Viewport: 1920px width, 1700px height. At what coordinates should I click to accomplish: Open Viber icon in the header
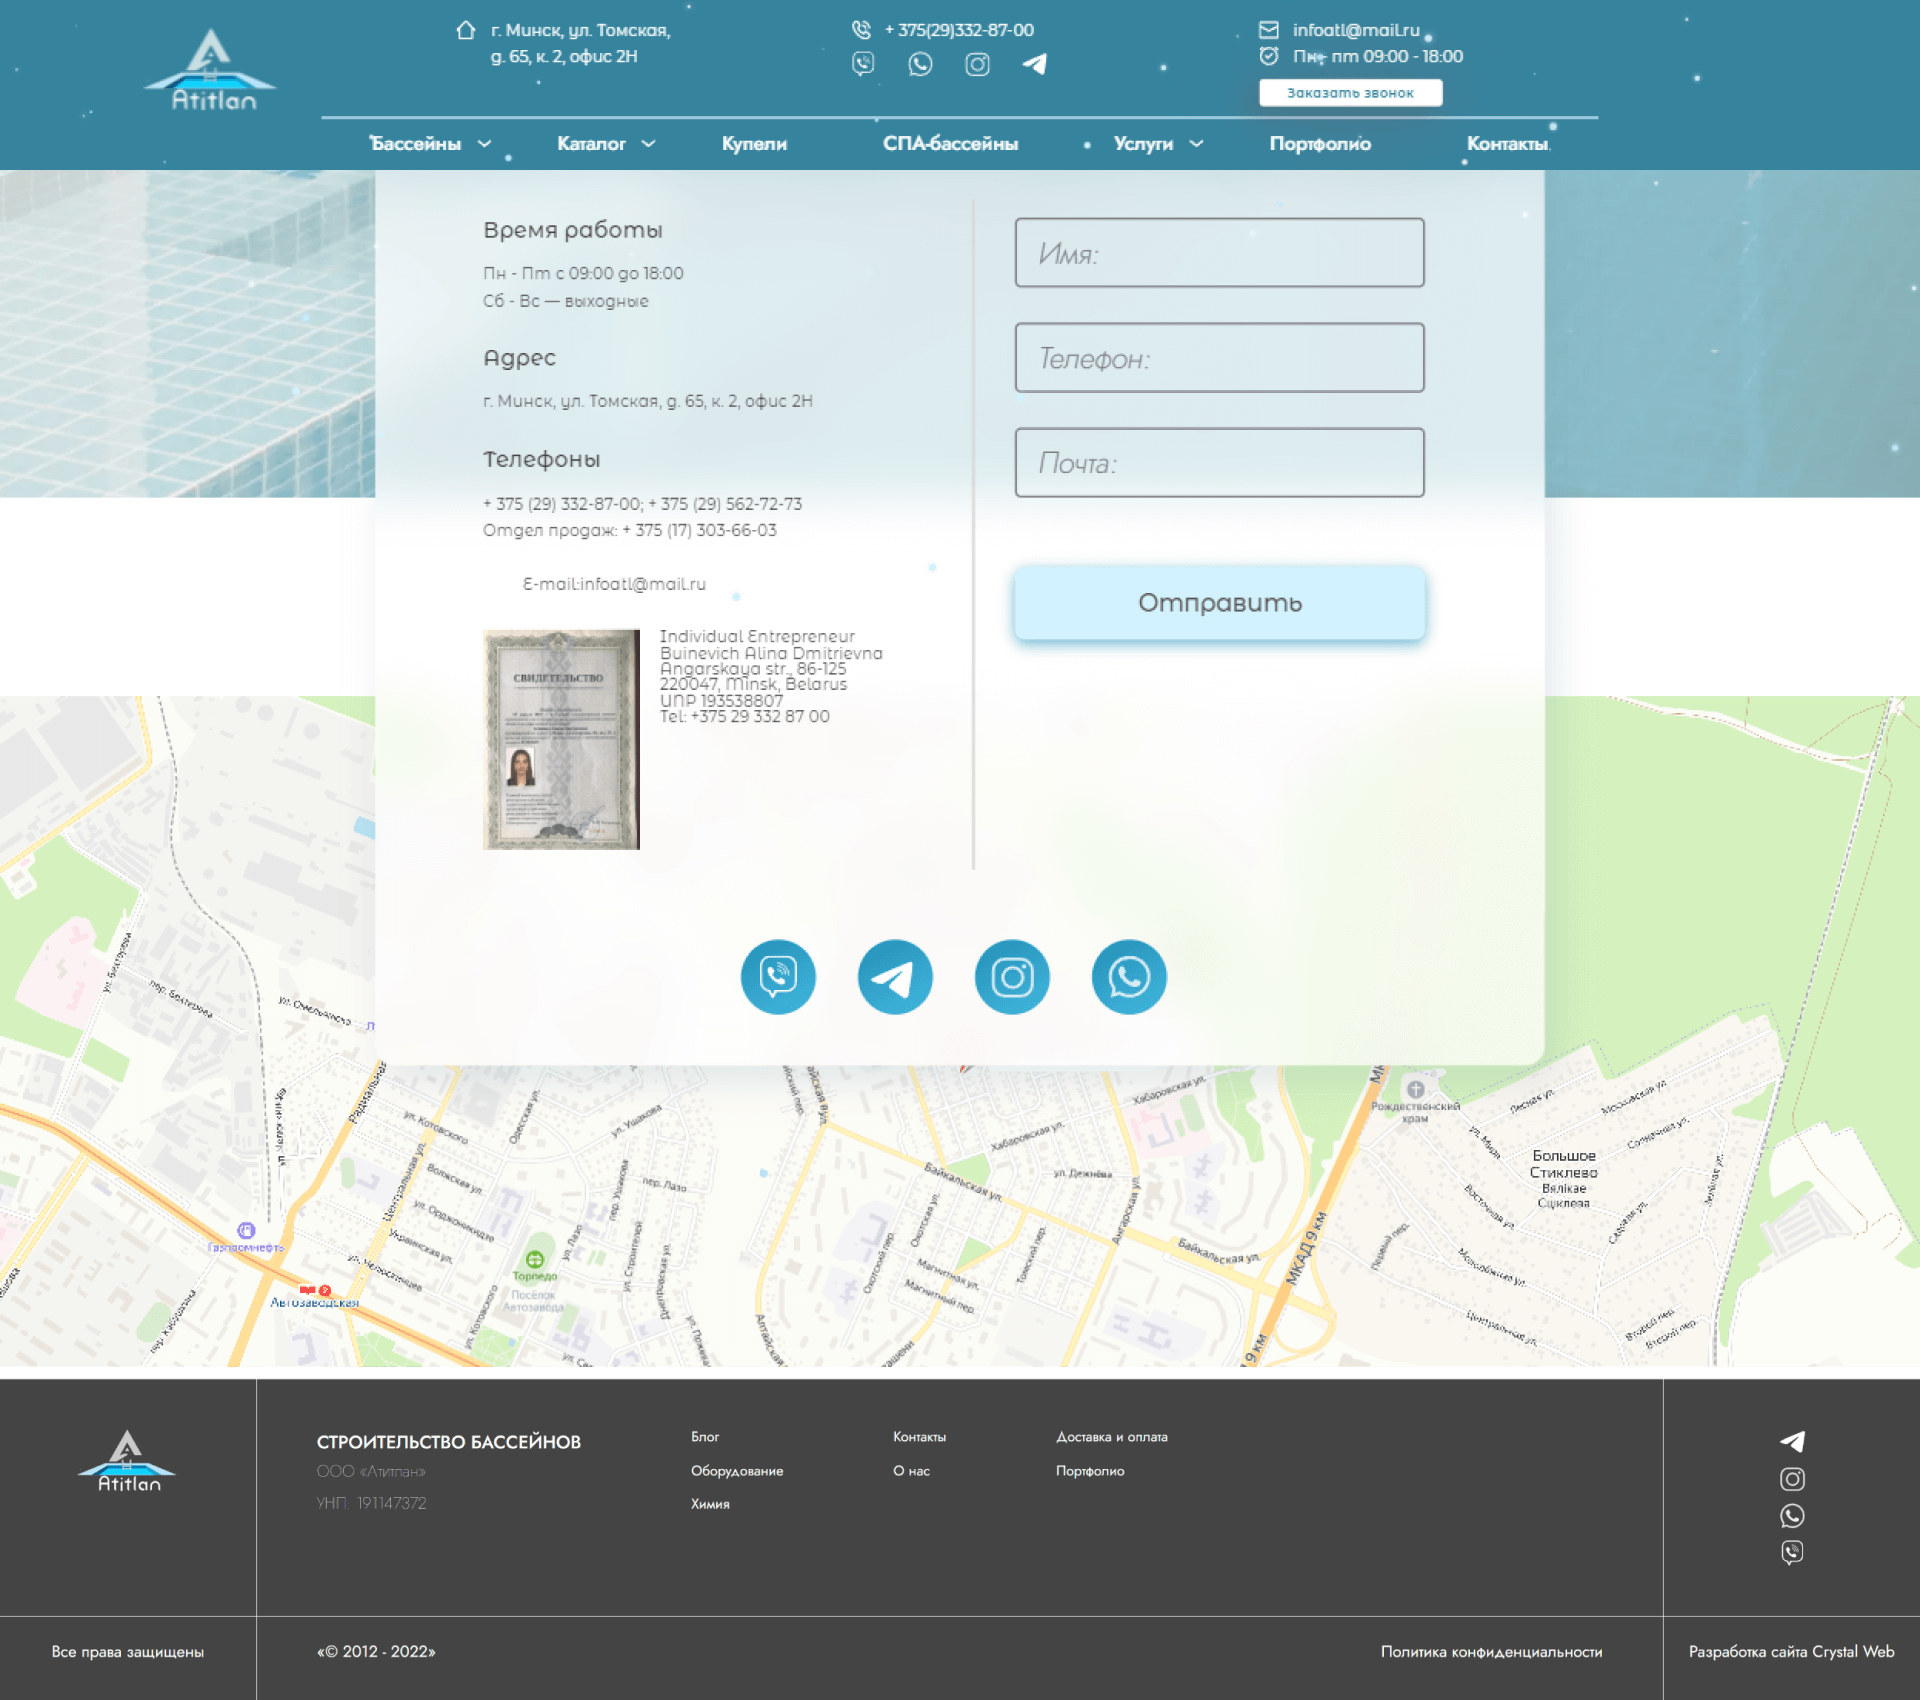(863, 64)
